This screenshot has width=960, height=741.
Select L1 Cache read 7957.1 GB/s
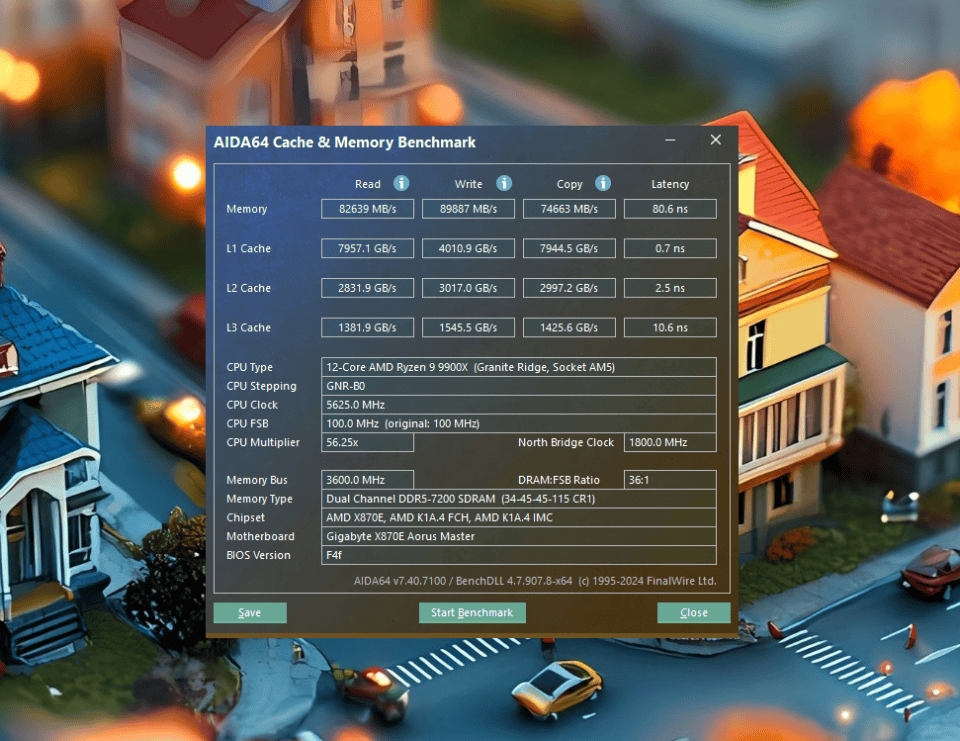(x=367, y=248)
